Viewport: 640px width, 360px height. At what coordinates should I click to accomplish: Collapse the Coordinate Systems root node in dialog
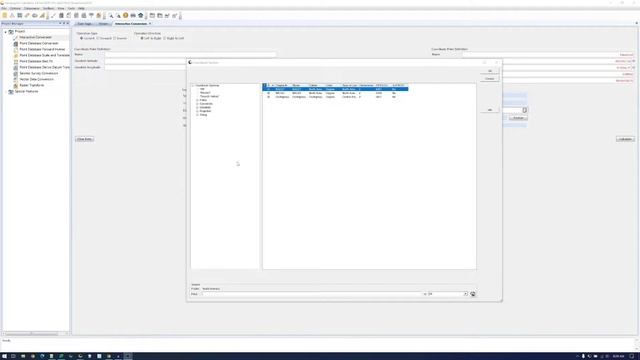[x=193, y=86]
